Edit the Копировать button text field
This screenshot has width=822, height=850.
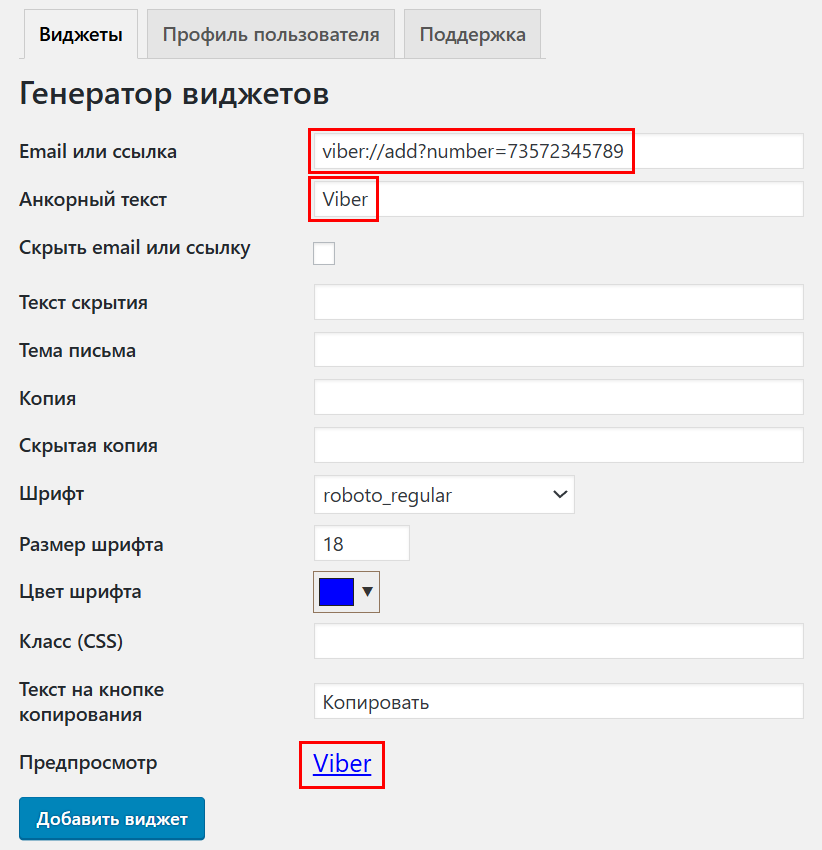(x=558, y=701)
